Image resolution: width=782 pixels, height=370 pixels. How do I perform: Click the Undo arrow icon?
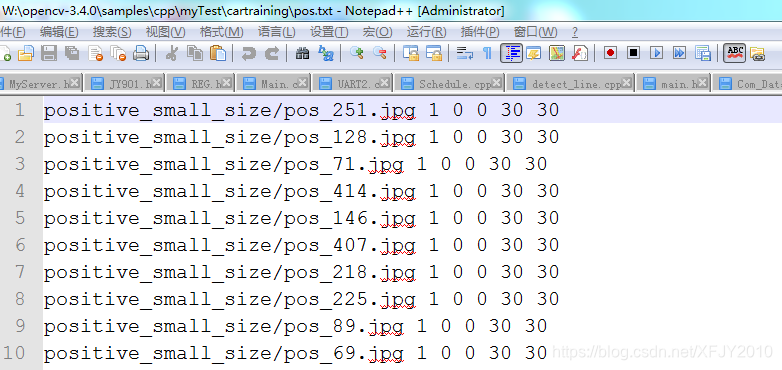point(248,53)
